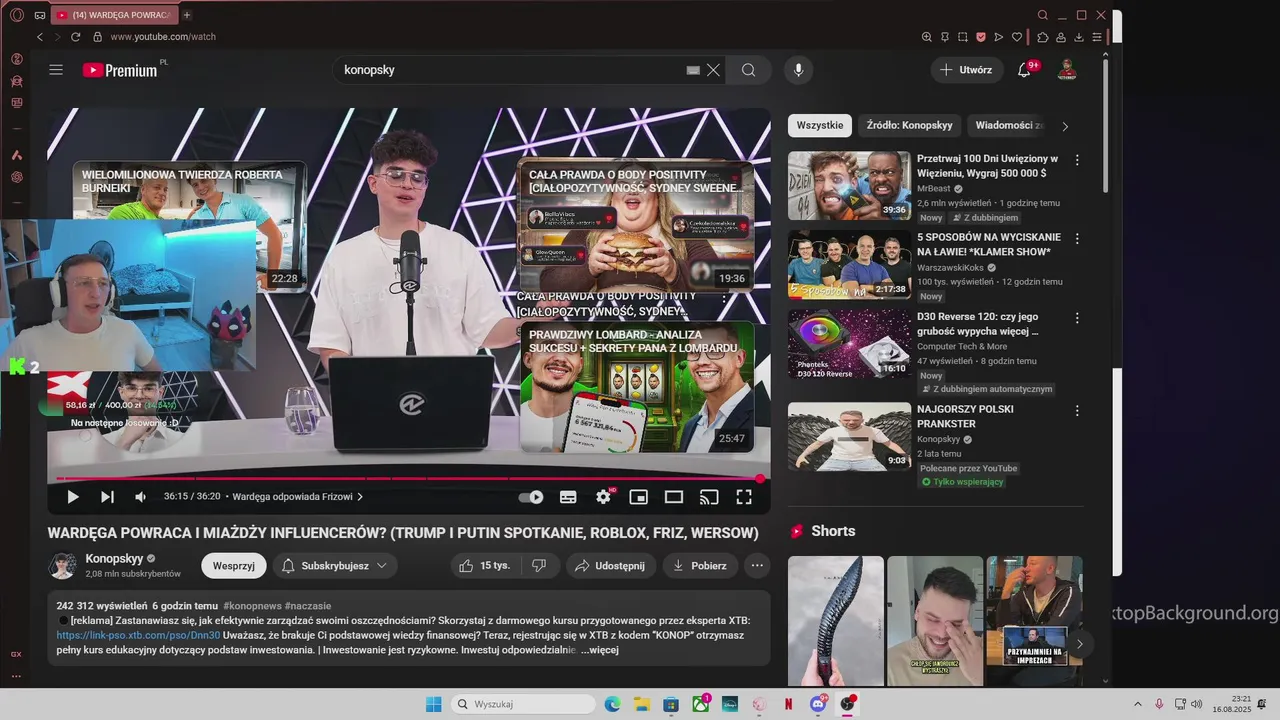Switch to the miniplayer
This screenshot has width=1280, height=720.
(x=638, y=497)
